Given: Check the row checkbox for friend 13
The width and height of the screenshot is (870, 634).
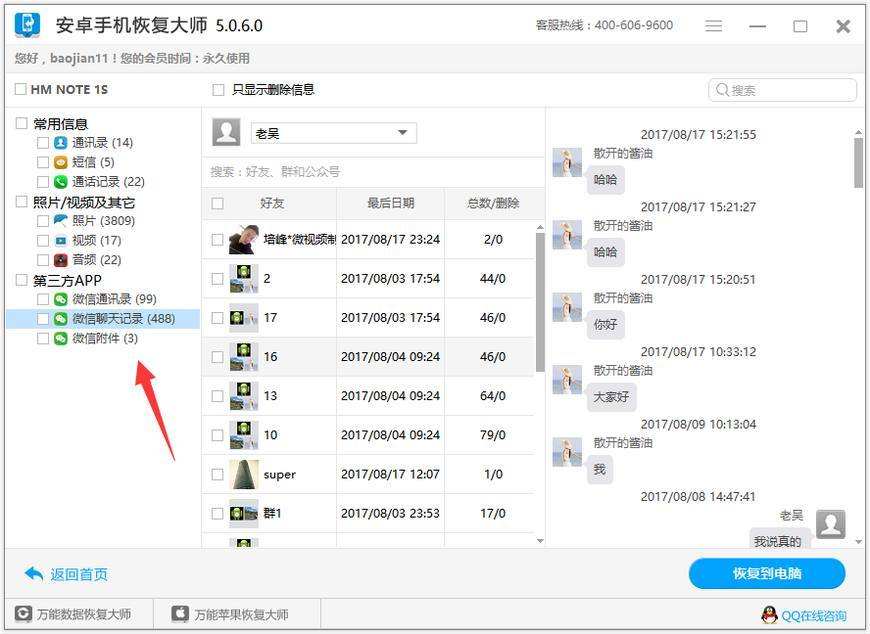Looking at the screenshot, I should [218, 396].
